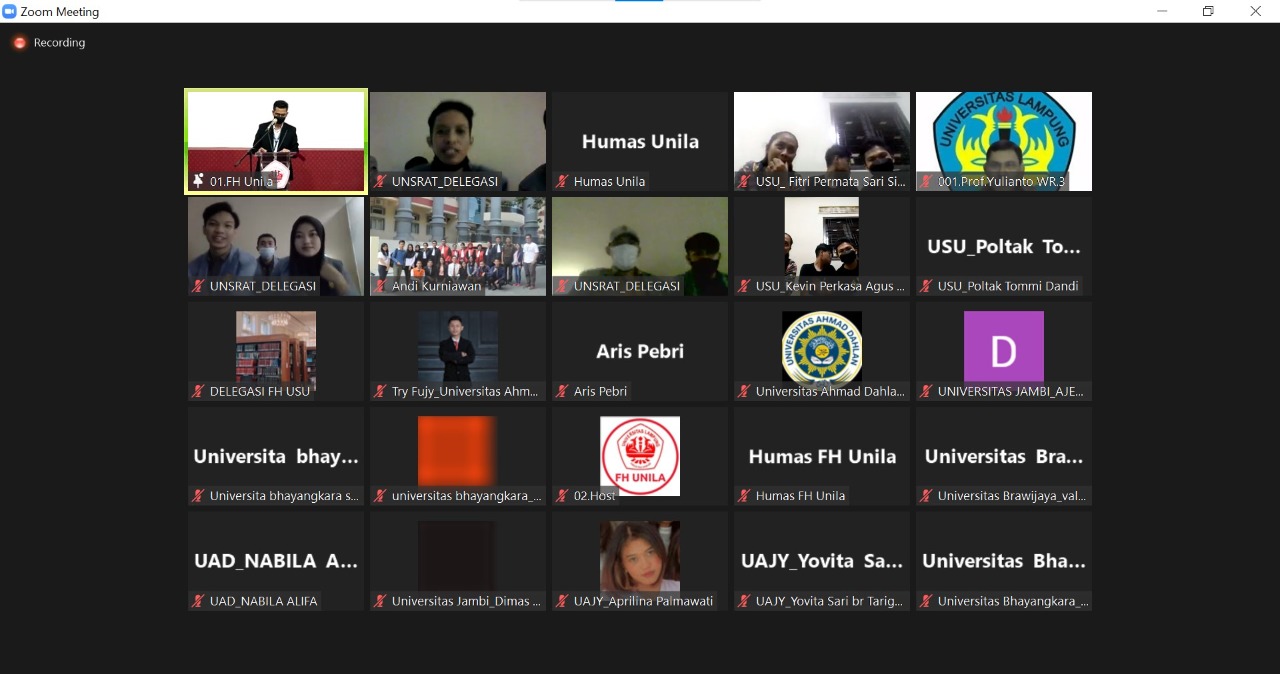1280x674 pixels.
Task: Click the Recording status text
Action: pos(59,43)
